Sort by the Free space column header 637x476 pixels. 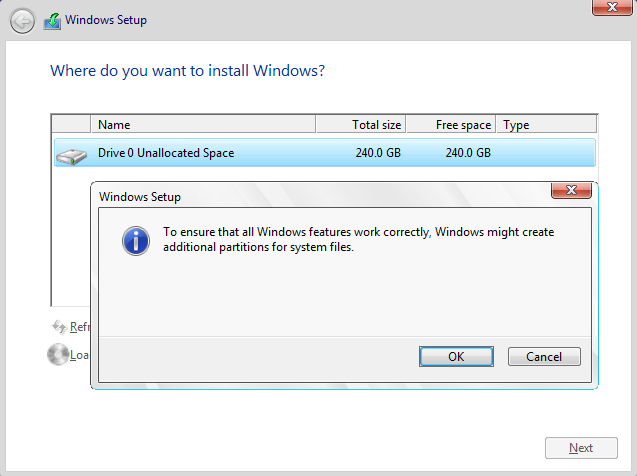(451, 124)
